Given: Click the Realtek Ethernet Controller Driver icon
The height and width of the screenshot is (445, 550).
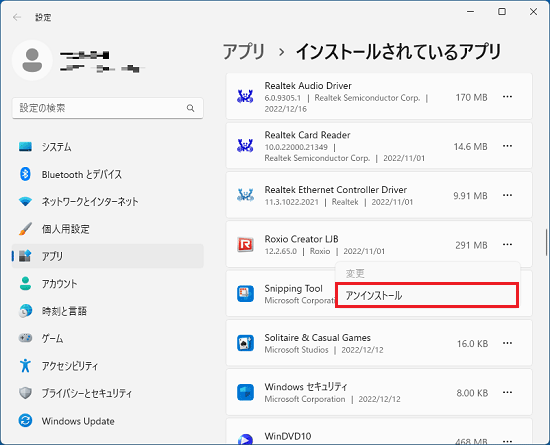Looking at the screenshot, I should click(x=245, y=195).
